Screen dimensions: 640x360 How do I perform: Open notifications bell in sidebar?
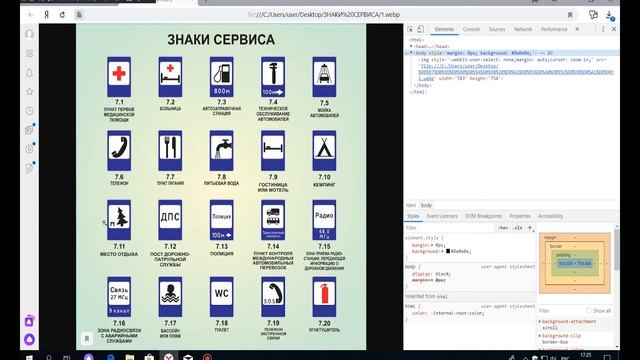[29, 73]
